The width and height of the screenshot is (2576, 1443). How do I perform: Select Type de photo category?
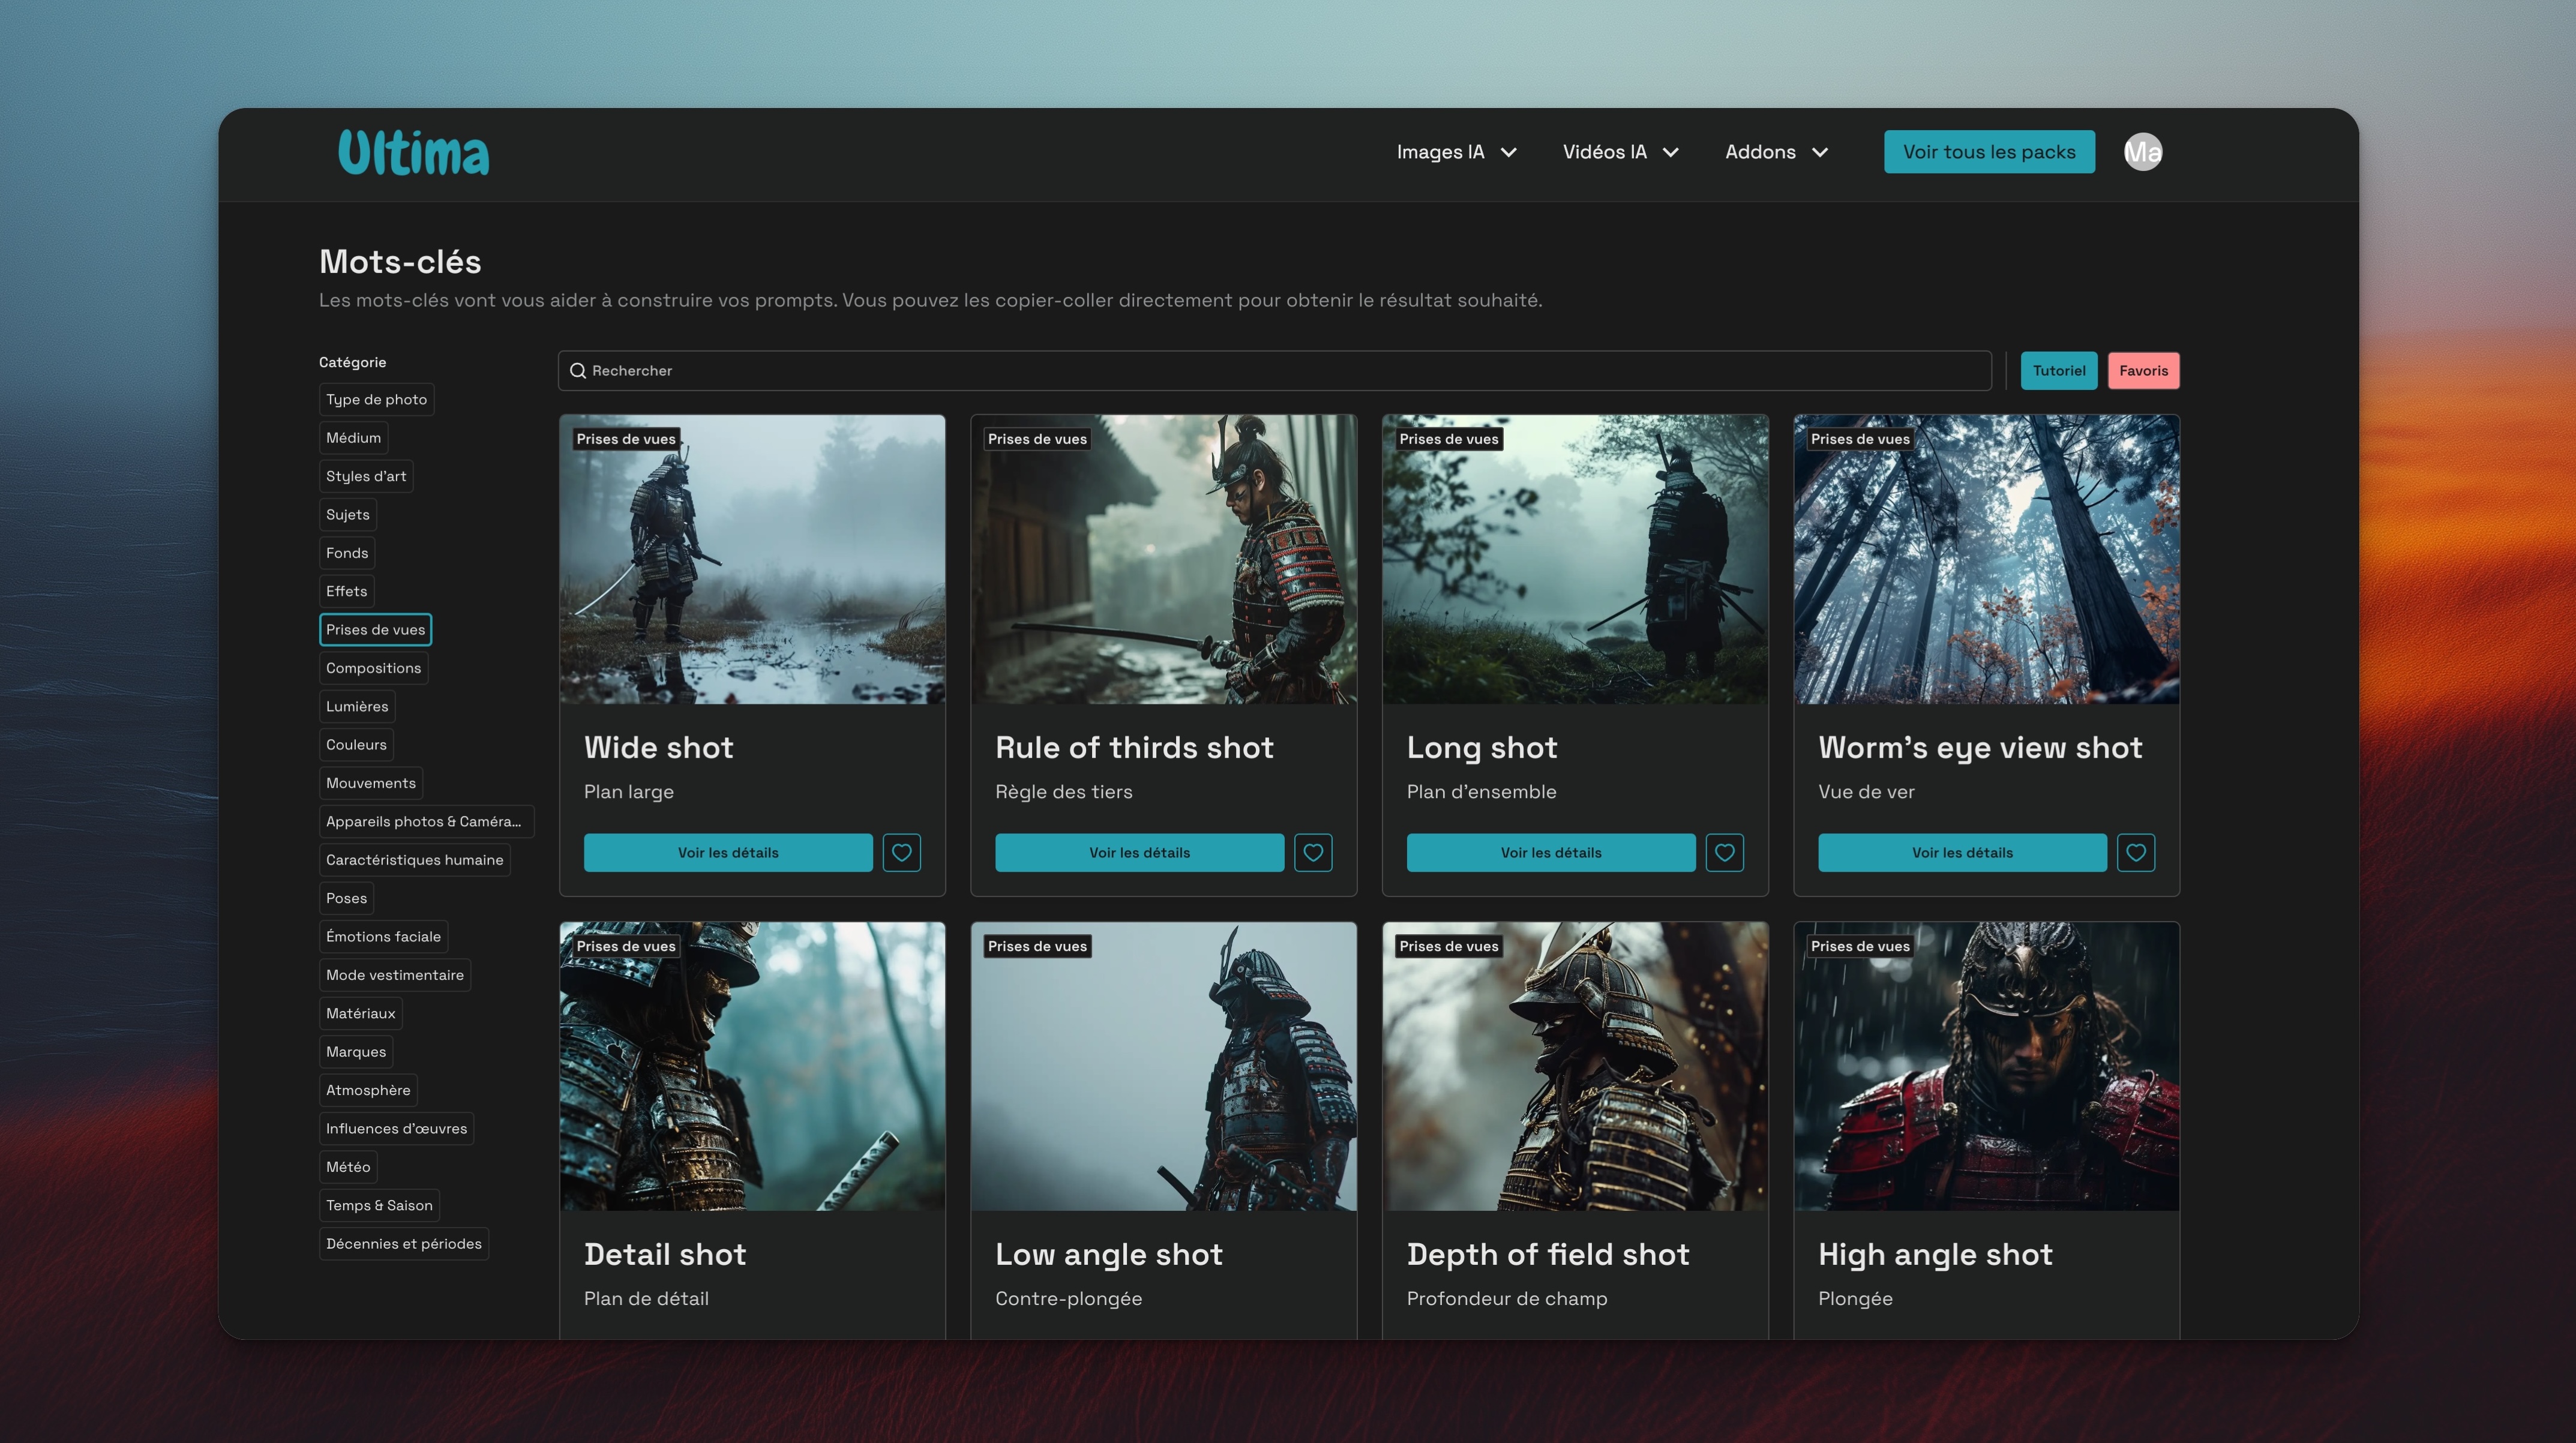[376, 399]
